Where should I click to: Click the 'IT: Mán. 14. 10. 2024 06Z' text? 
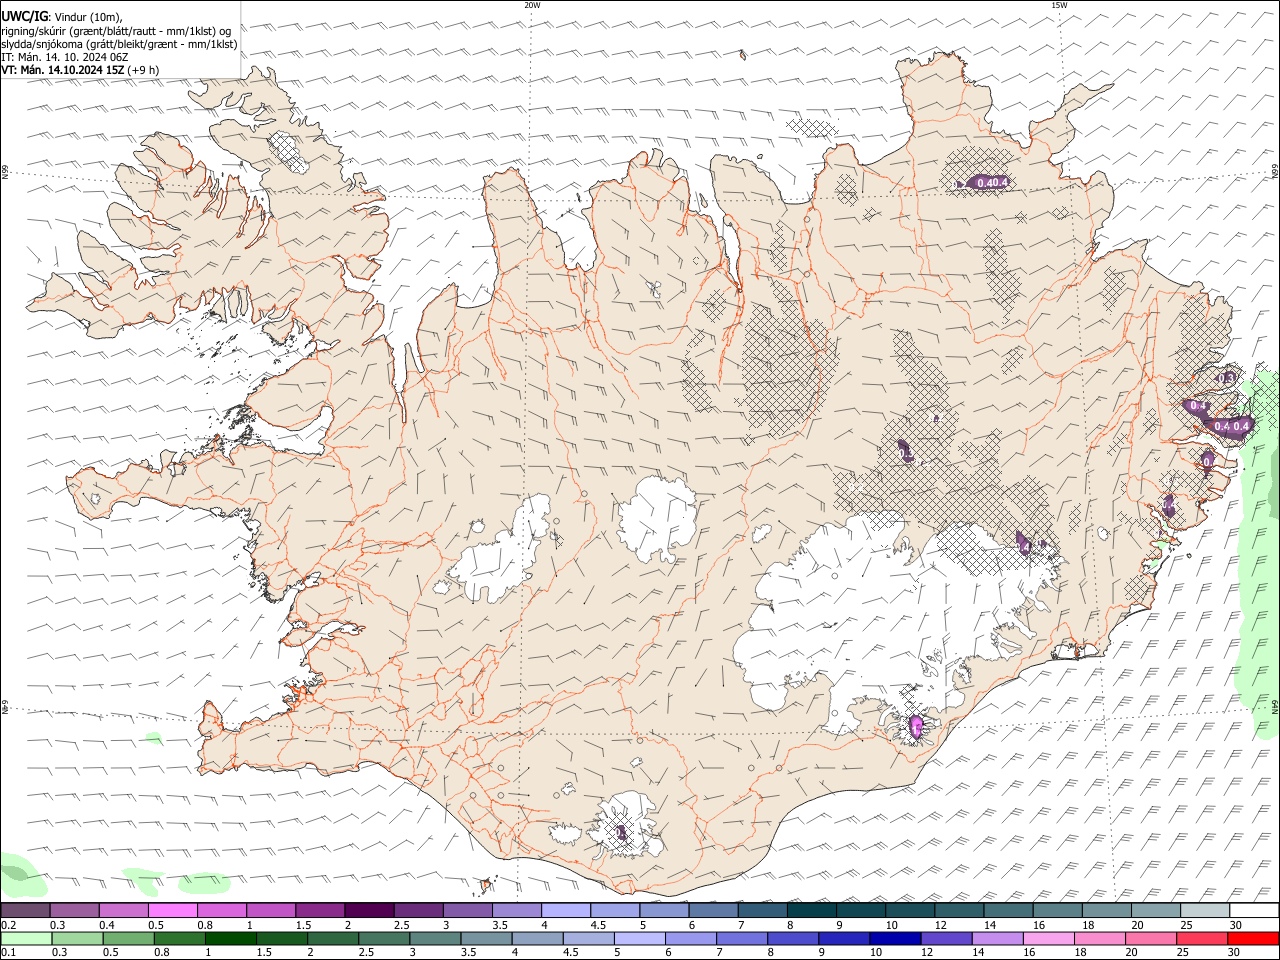(x=65, y=57)
